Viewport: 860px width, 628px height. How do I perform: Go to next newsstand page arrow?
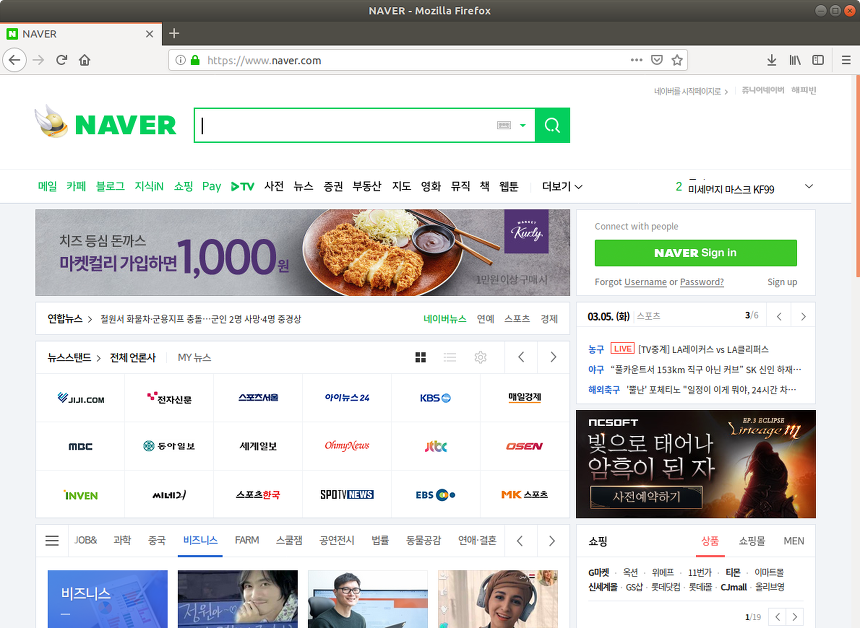tap(553, 358)
